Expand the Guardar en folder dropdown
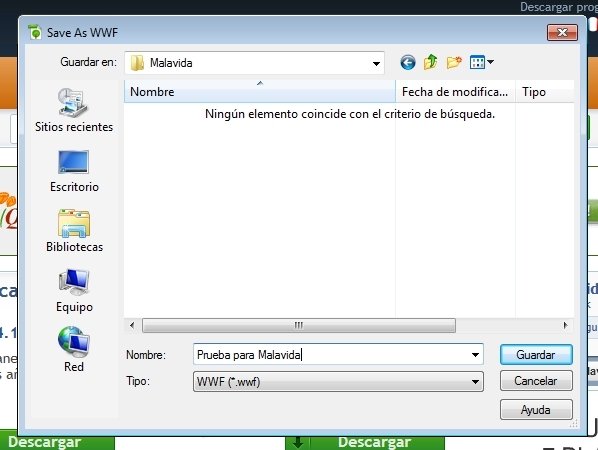This screenshot has width=598, height=450. pos(376,63)
